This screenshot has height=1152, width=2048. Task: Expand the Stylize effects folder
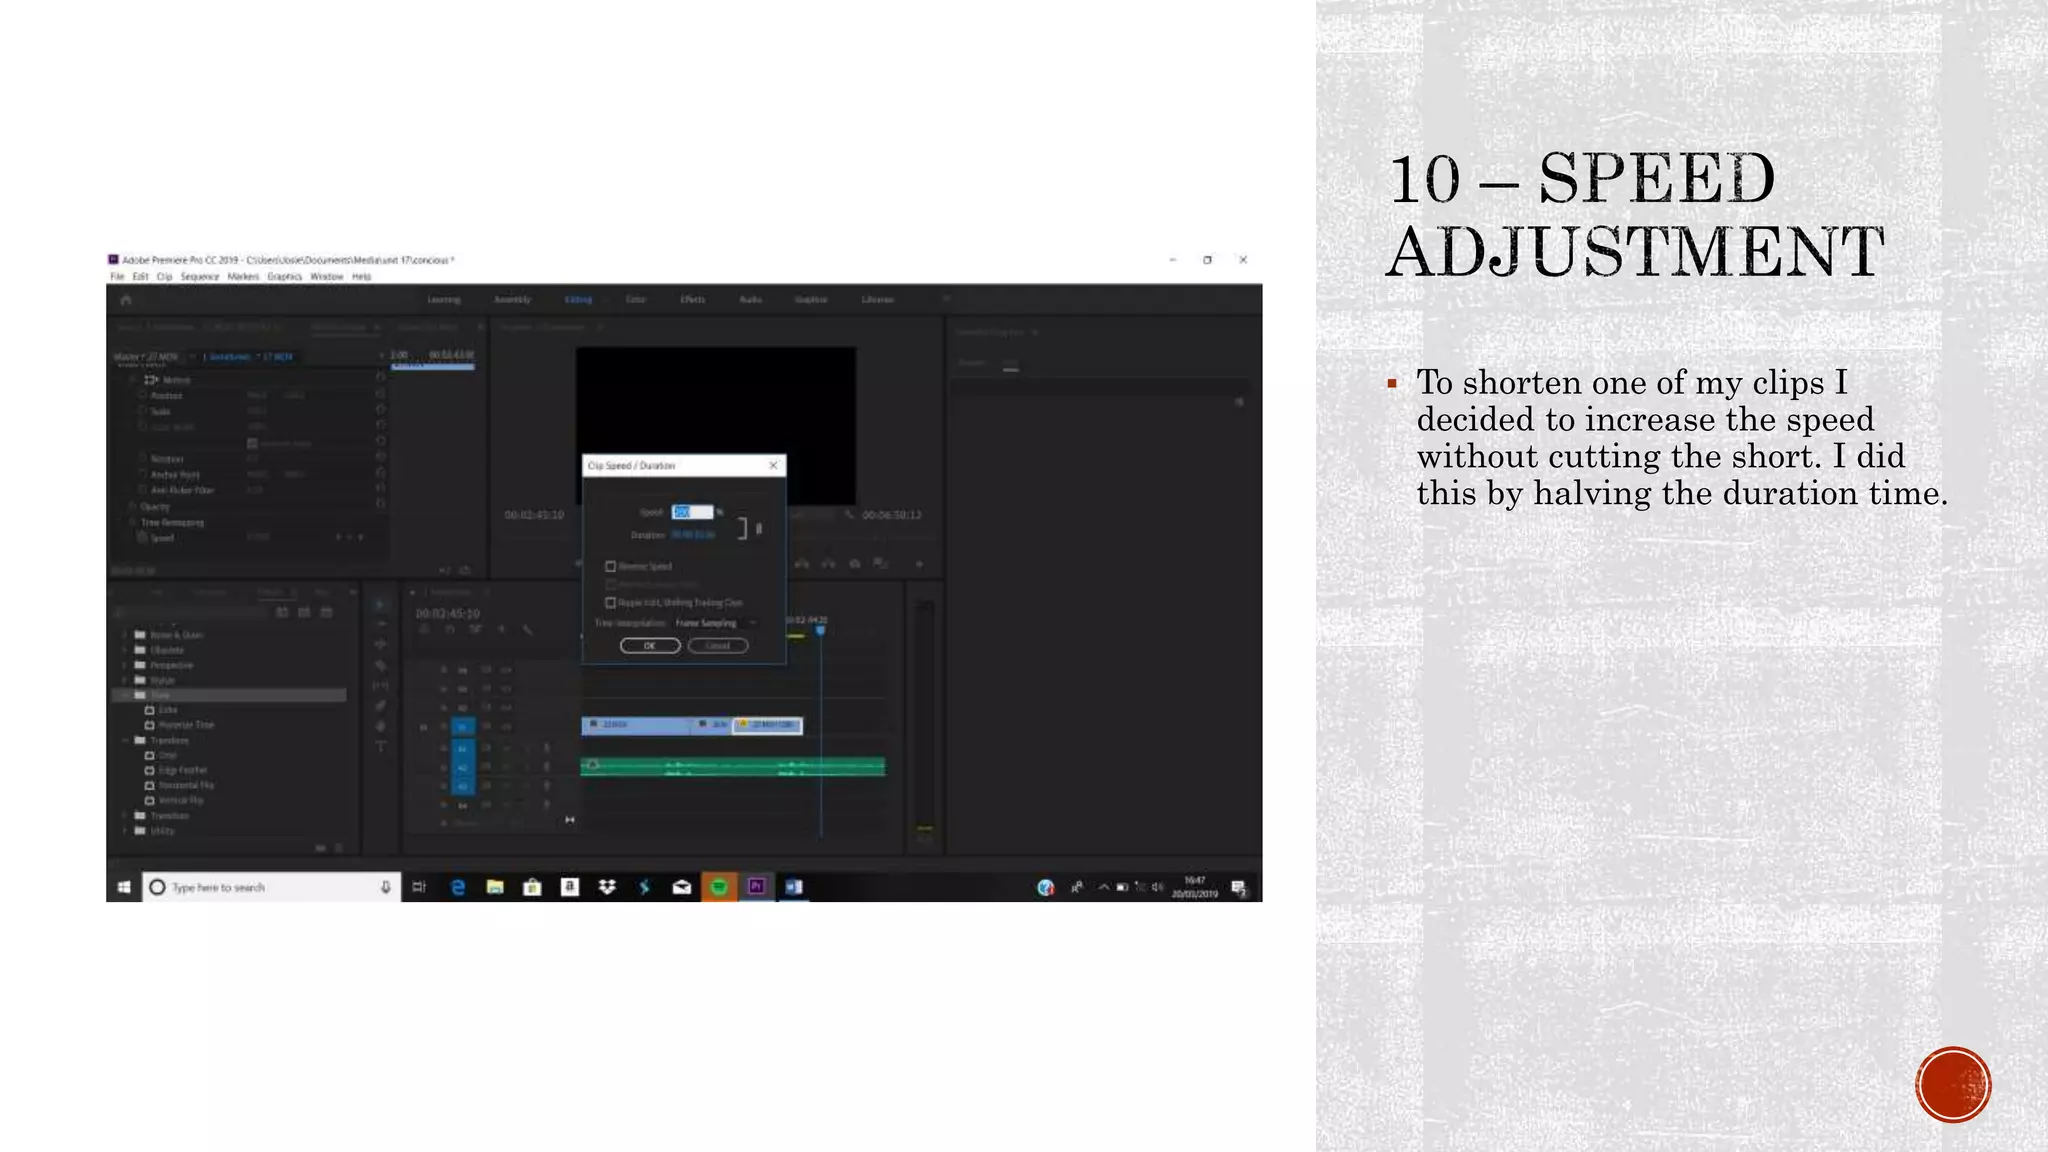click(x=126, y=680)
